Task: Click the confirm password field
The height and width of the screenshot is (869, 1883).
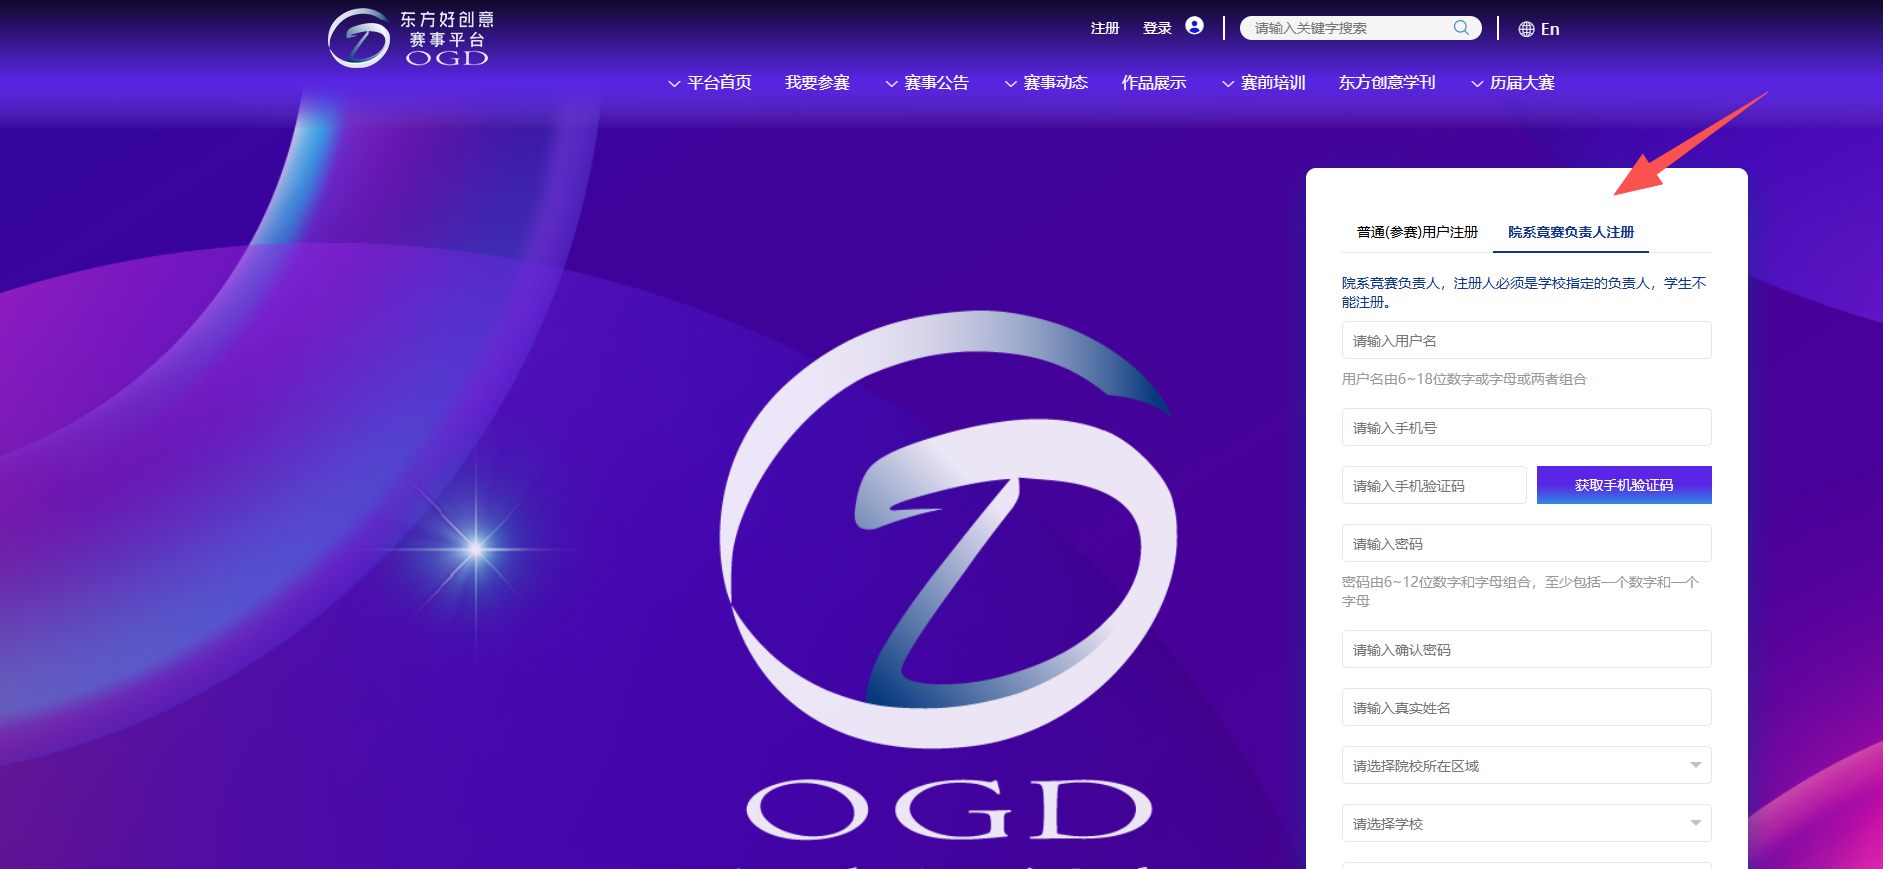Action: click(1527, 649)
